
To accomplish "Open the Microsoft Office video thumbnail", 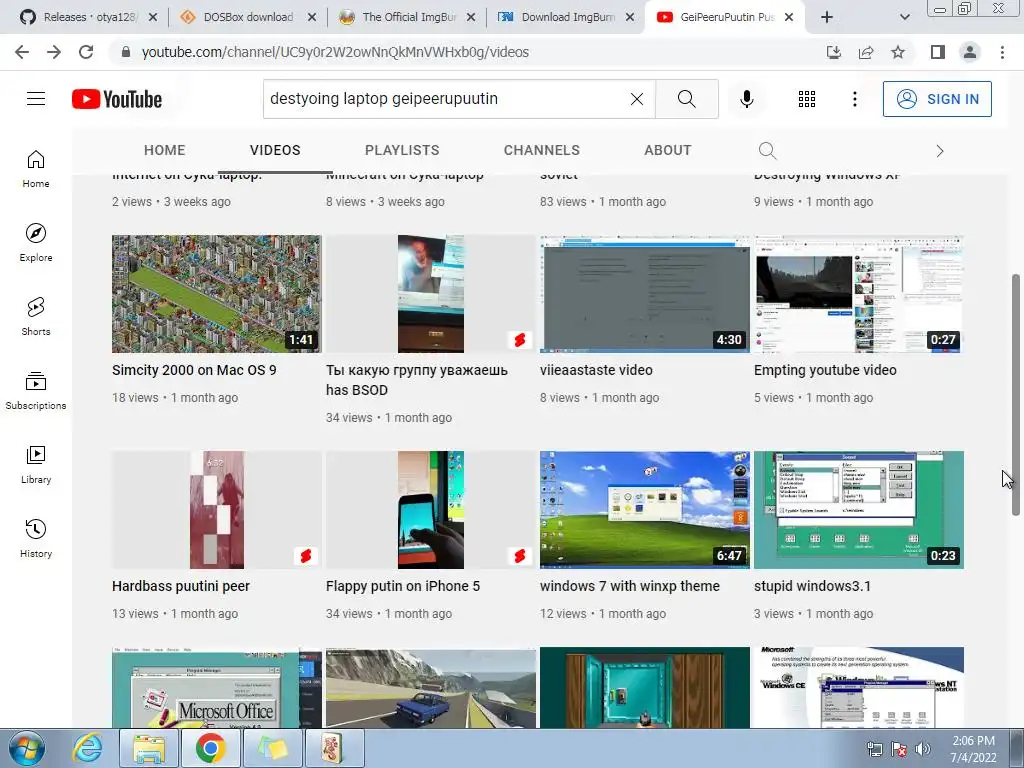I will tap(217, 688).
